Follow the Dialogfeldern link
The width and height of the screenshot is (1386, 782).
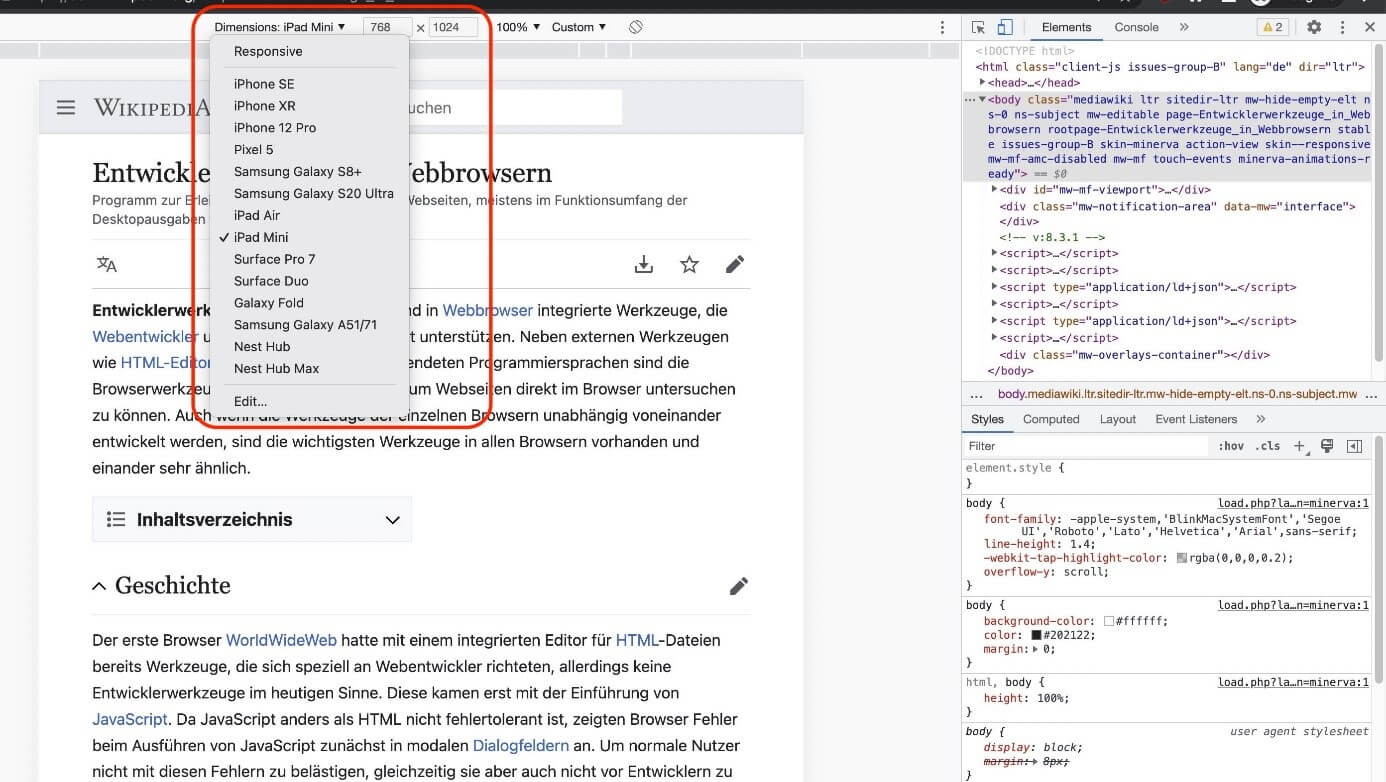tap(521, 745)
